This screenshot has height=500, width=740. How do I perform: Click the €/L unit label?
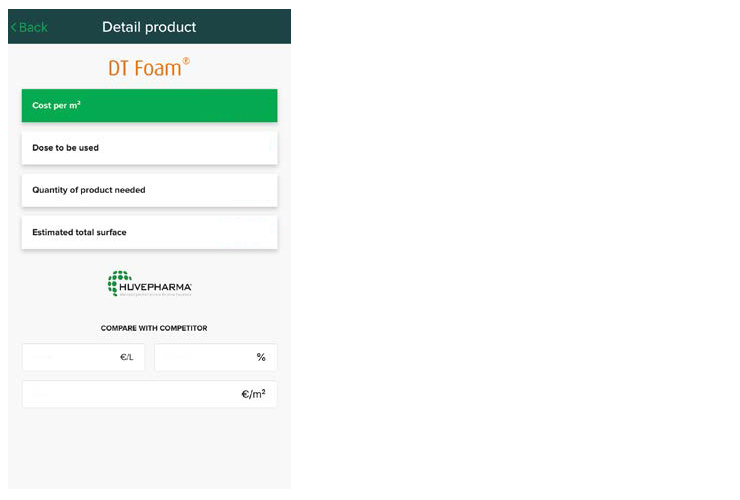pyautogui.click(x=127, y=357)
